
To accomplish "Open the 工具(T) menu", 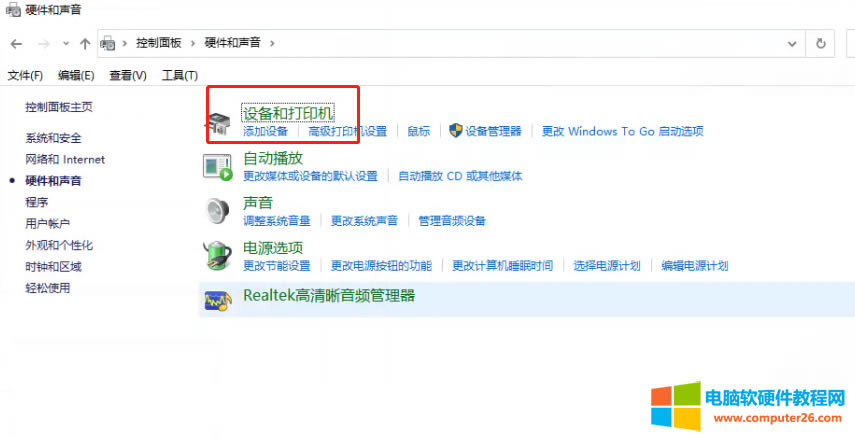I will 179,75.
